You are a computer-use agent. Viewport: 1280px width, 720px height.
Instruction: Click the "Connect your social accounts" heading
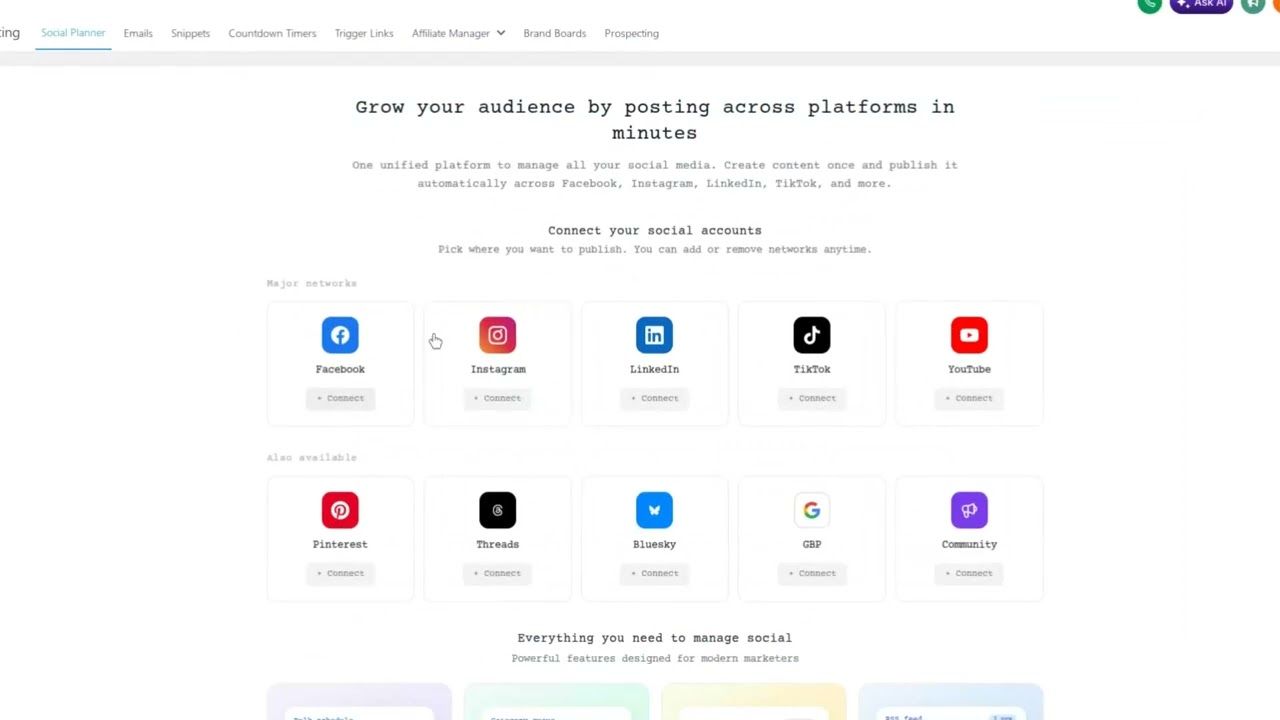click(654, 230)
